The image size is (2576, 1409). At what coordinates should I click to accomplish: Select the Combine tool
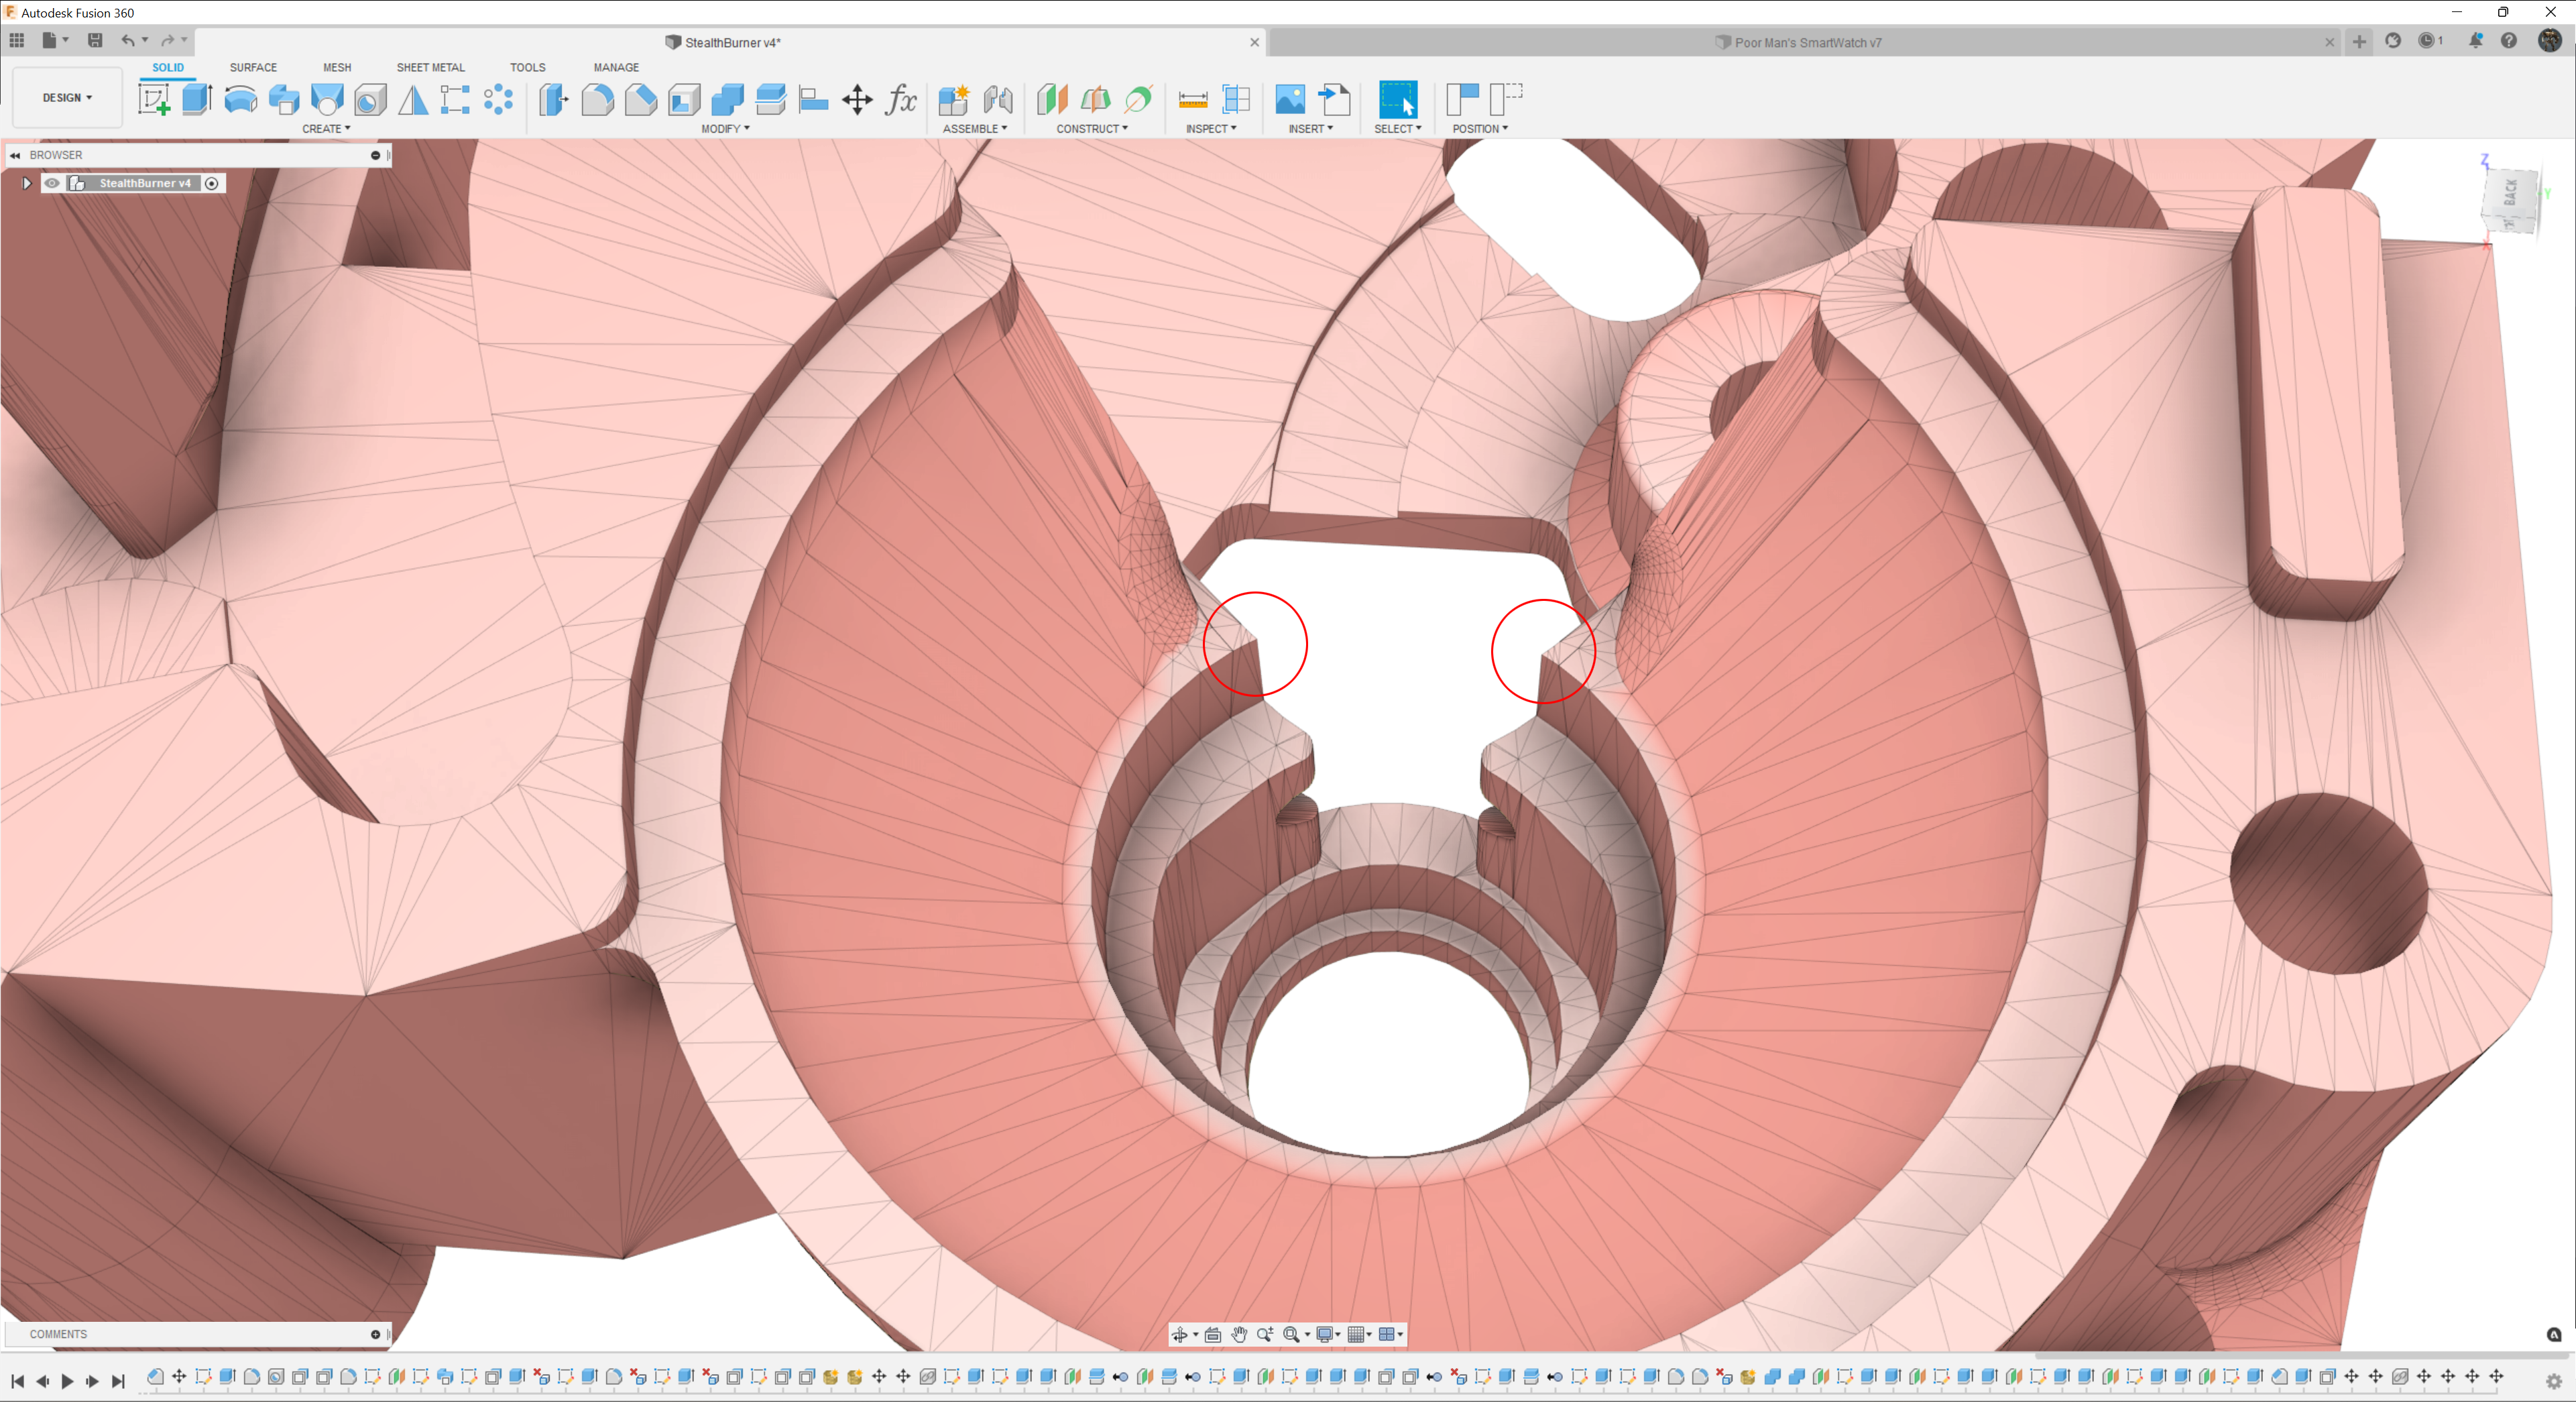coord(727,100)
